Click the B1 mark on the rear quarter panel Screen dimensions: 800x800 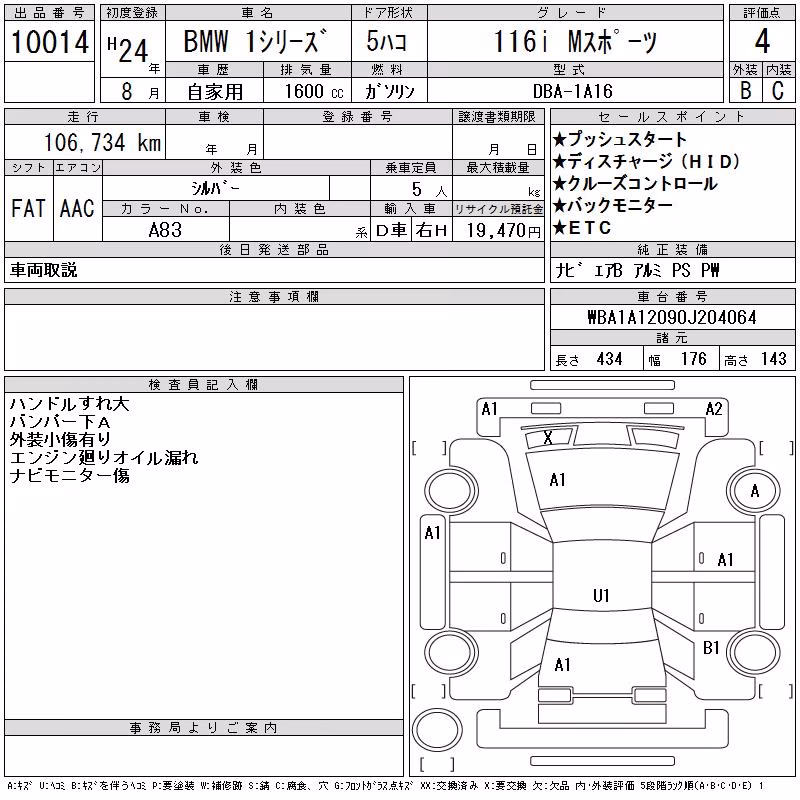tap(711, 648)
